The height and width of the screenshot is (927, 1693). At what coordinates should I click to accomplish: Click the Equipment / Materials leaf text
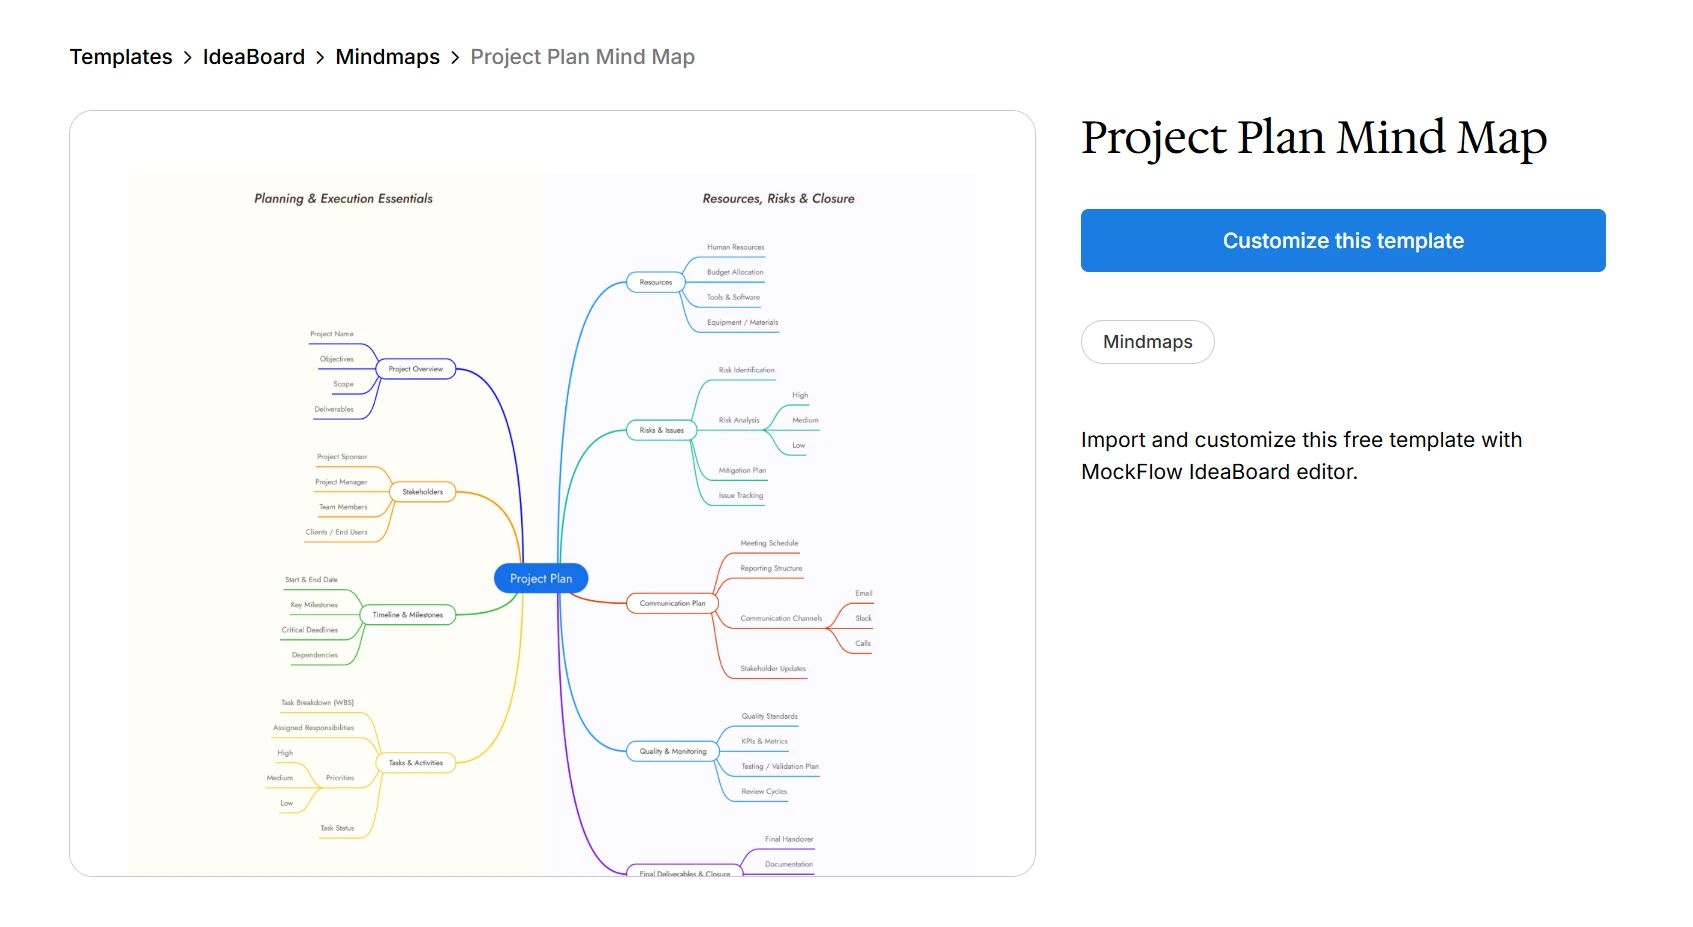pyautogui.click(x=743, y=322)
